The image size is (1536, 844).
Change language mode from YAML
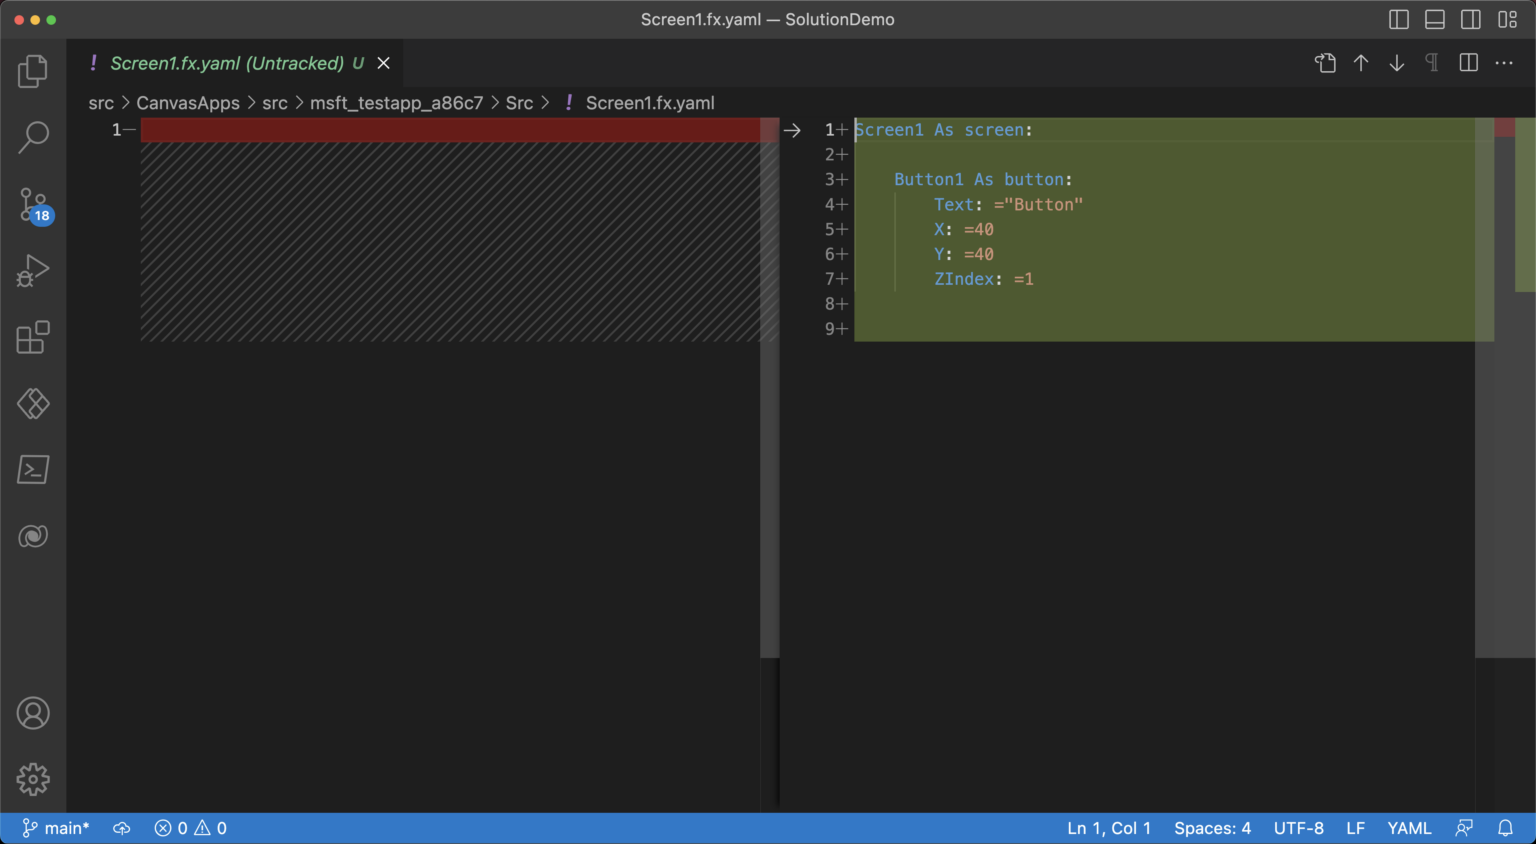click(1409, 828)
